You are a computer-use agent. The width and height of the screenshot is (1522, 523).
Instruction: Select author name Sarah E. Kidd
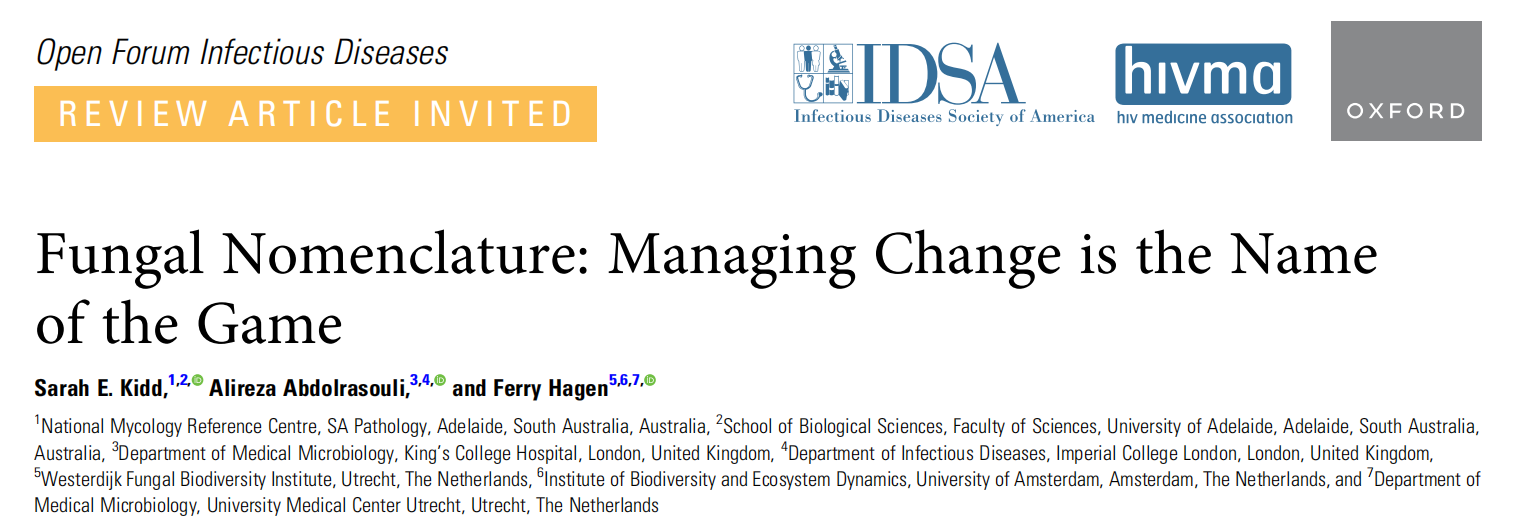(x=99, y=388)
